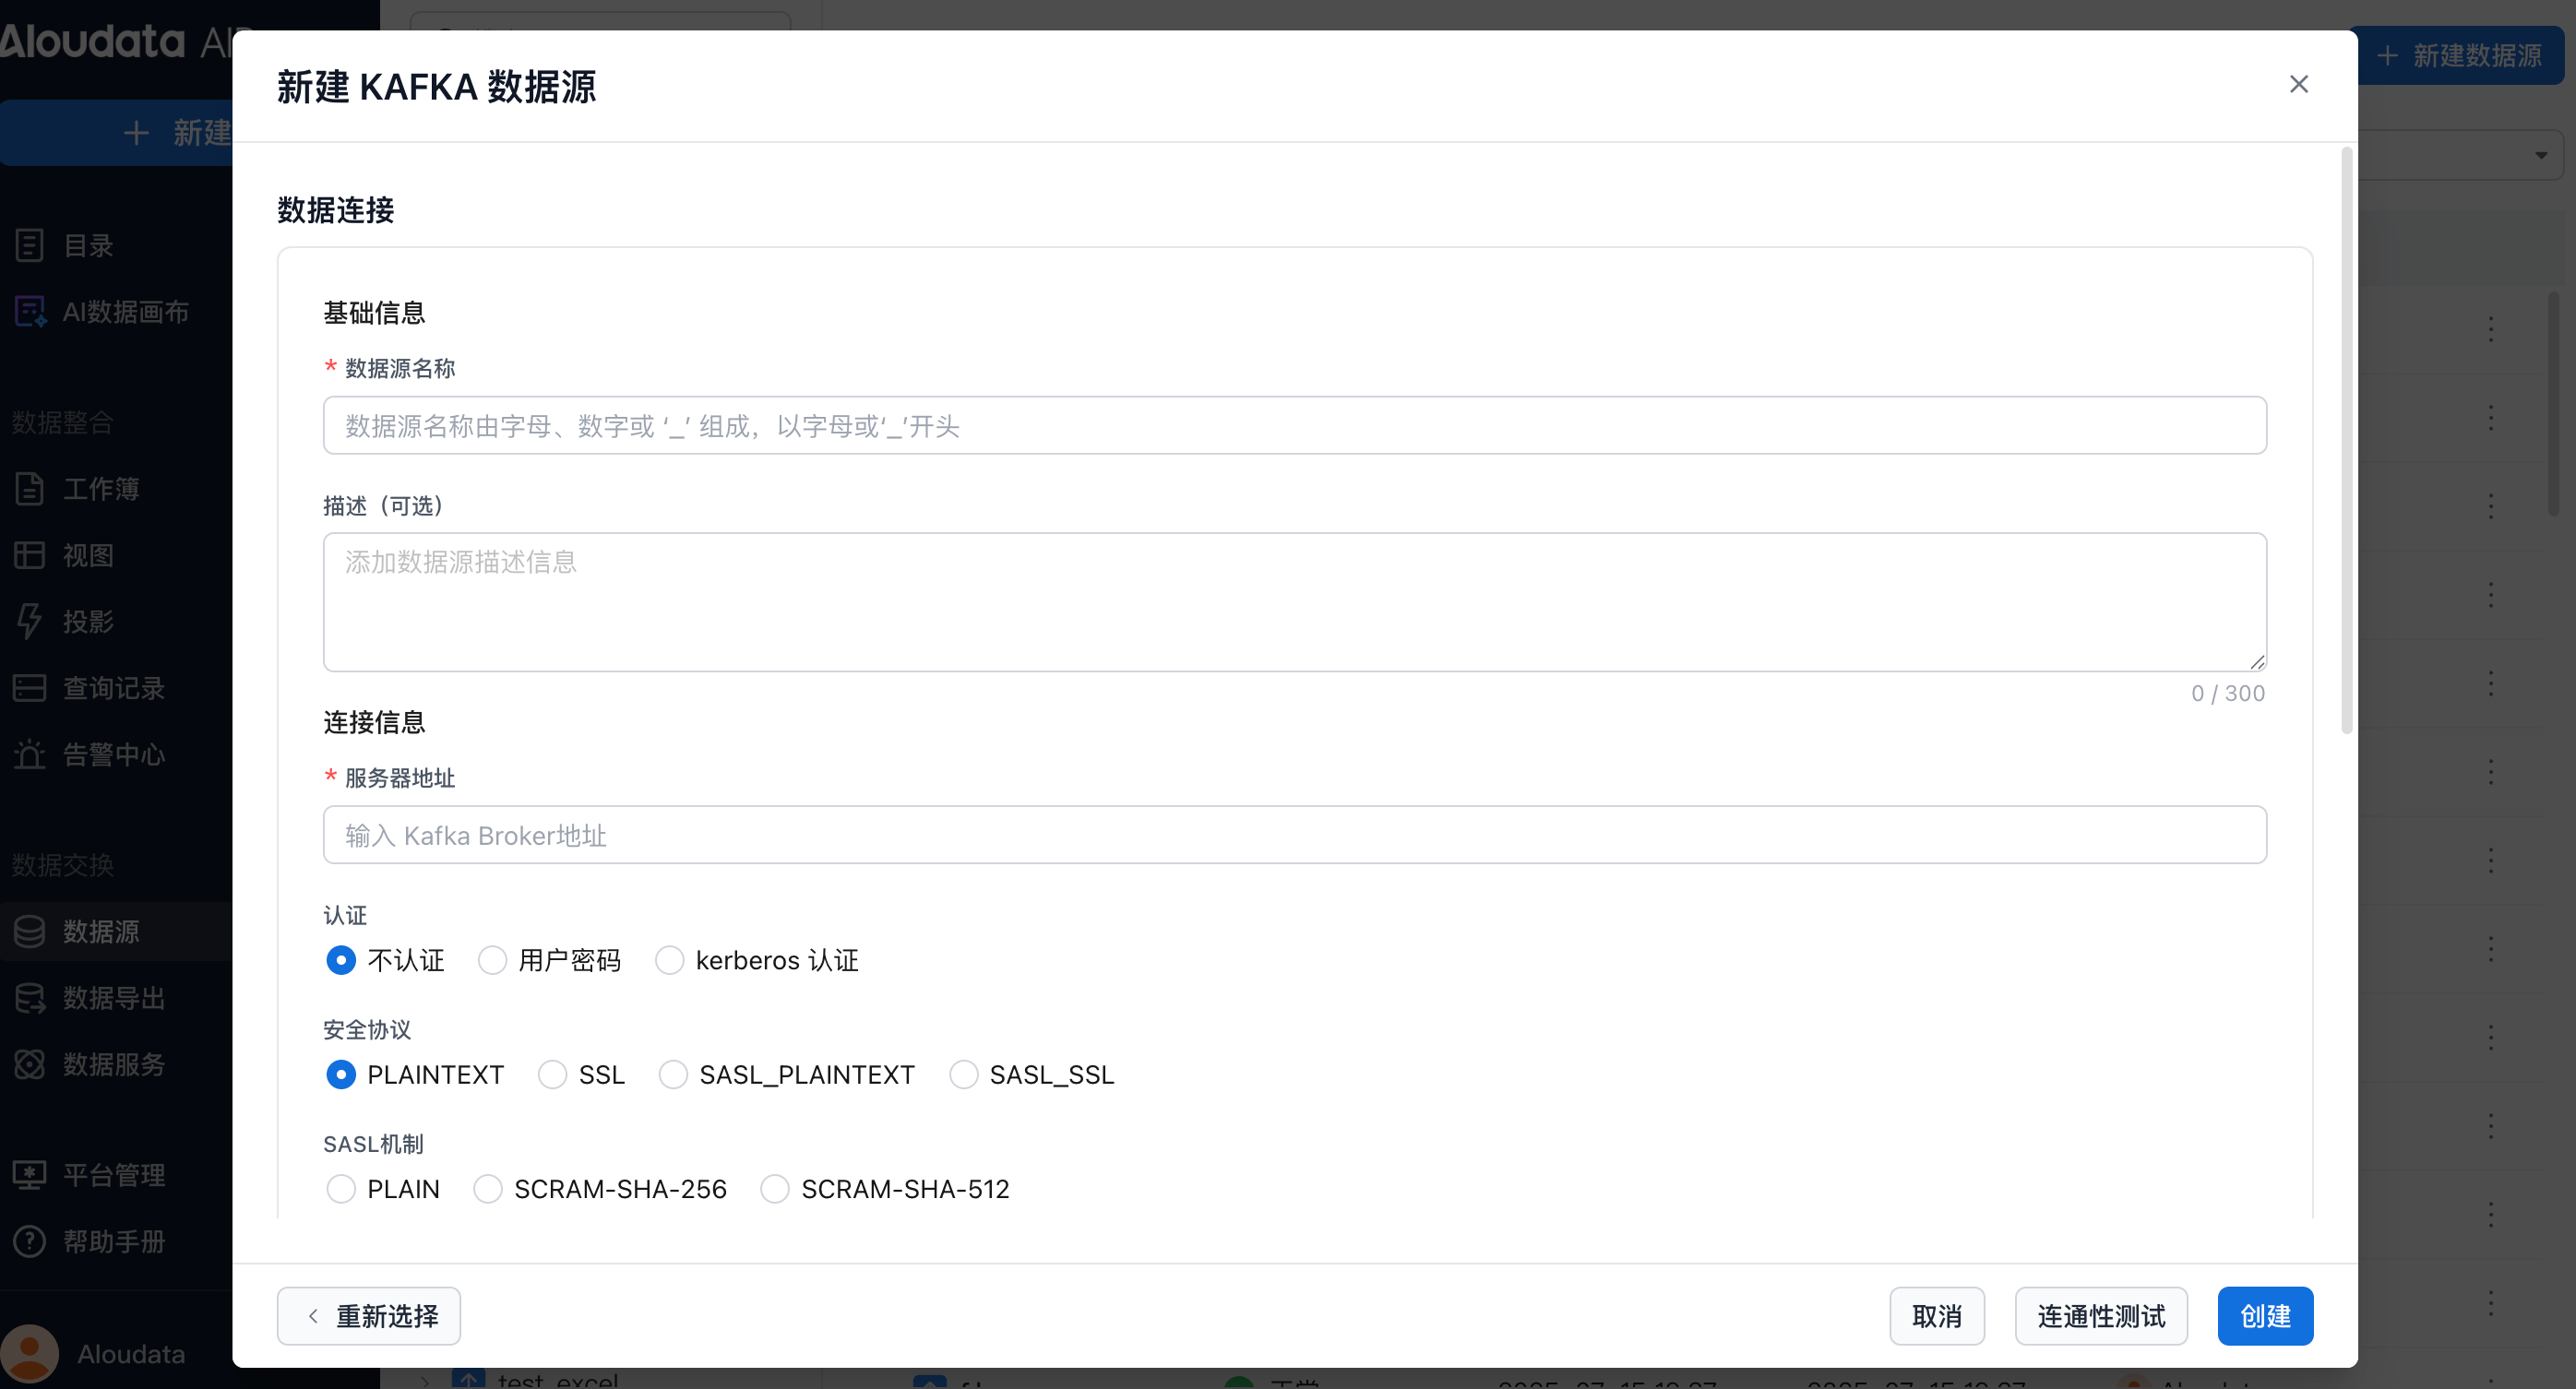This screenshot has height=1389, width=2576.
Task: Click the 连通性测试 button
Action: coord(2100,1316)
